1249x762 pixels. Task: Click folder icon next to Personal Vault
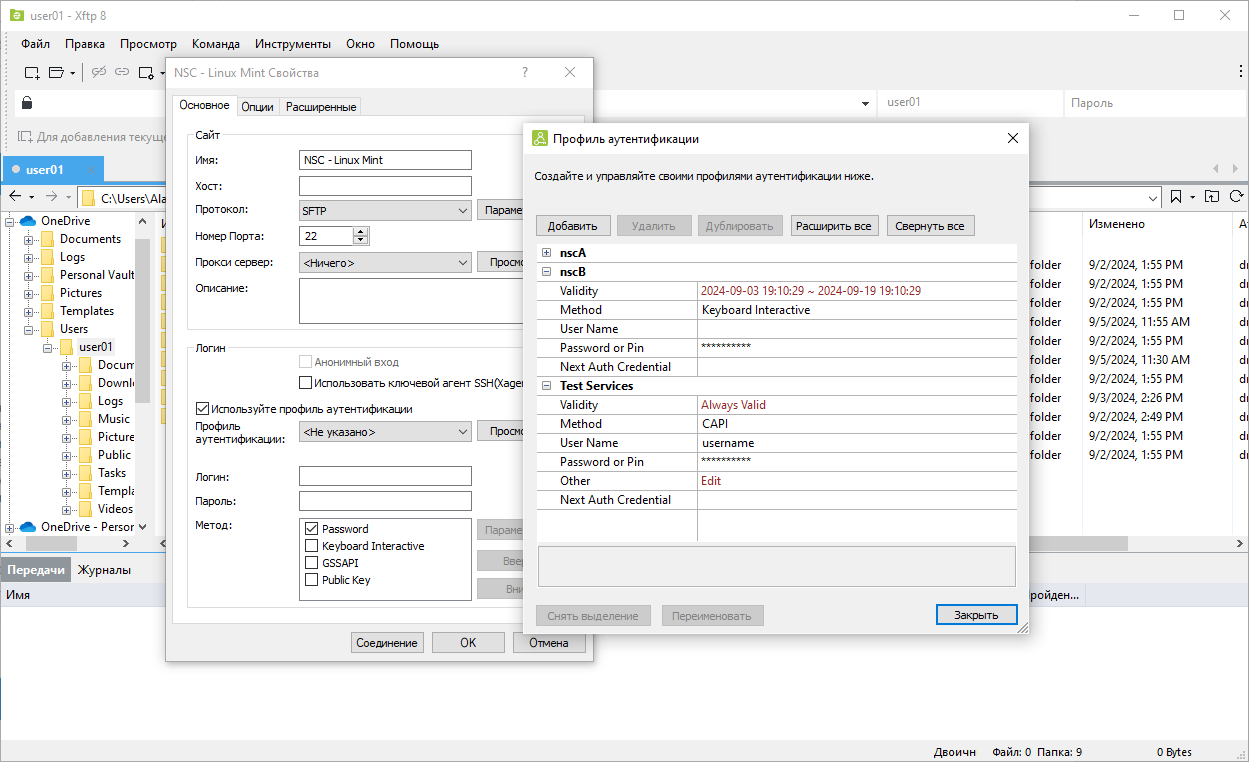coord(47,275)
